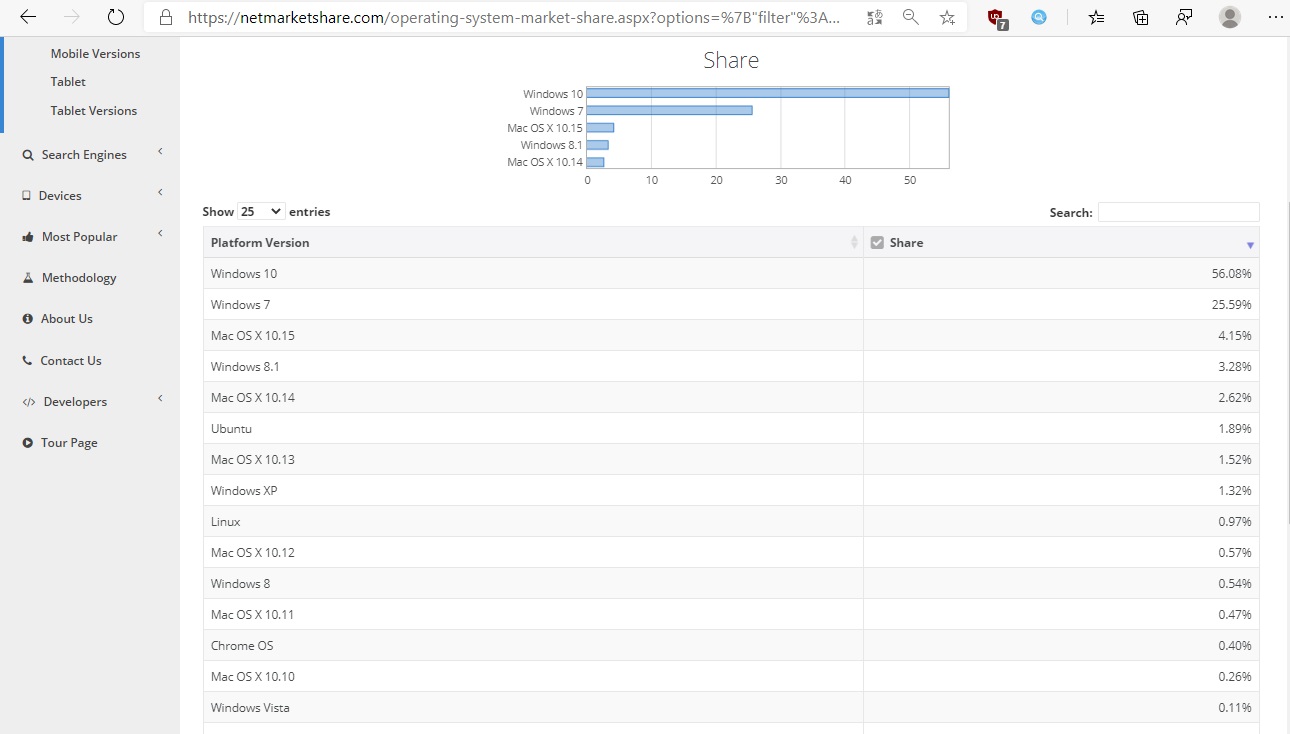
Task: Expand the Most Popular submenu chevron
Action: pos(160,234)
